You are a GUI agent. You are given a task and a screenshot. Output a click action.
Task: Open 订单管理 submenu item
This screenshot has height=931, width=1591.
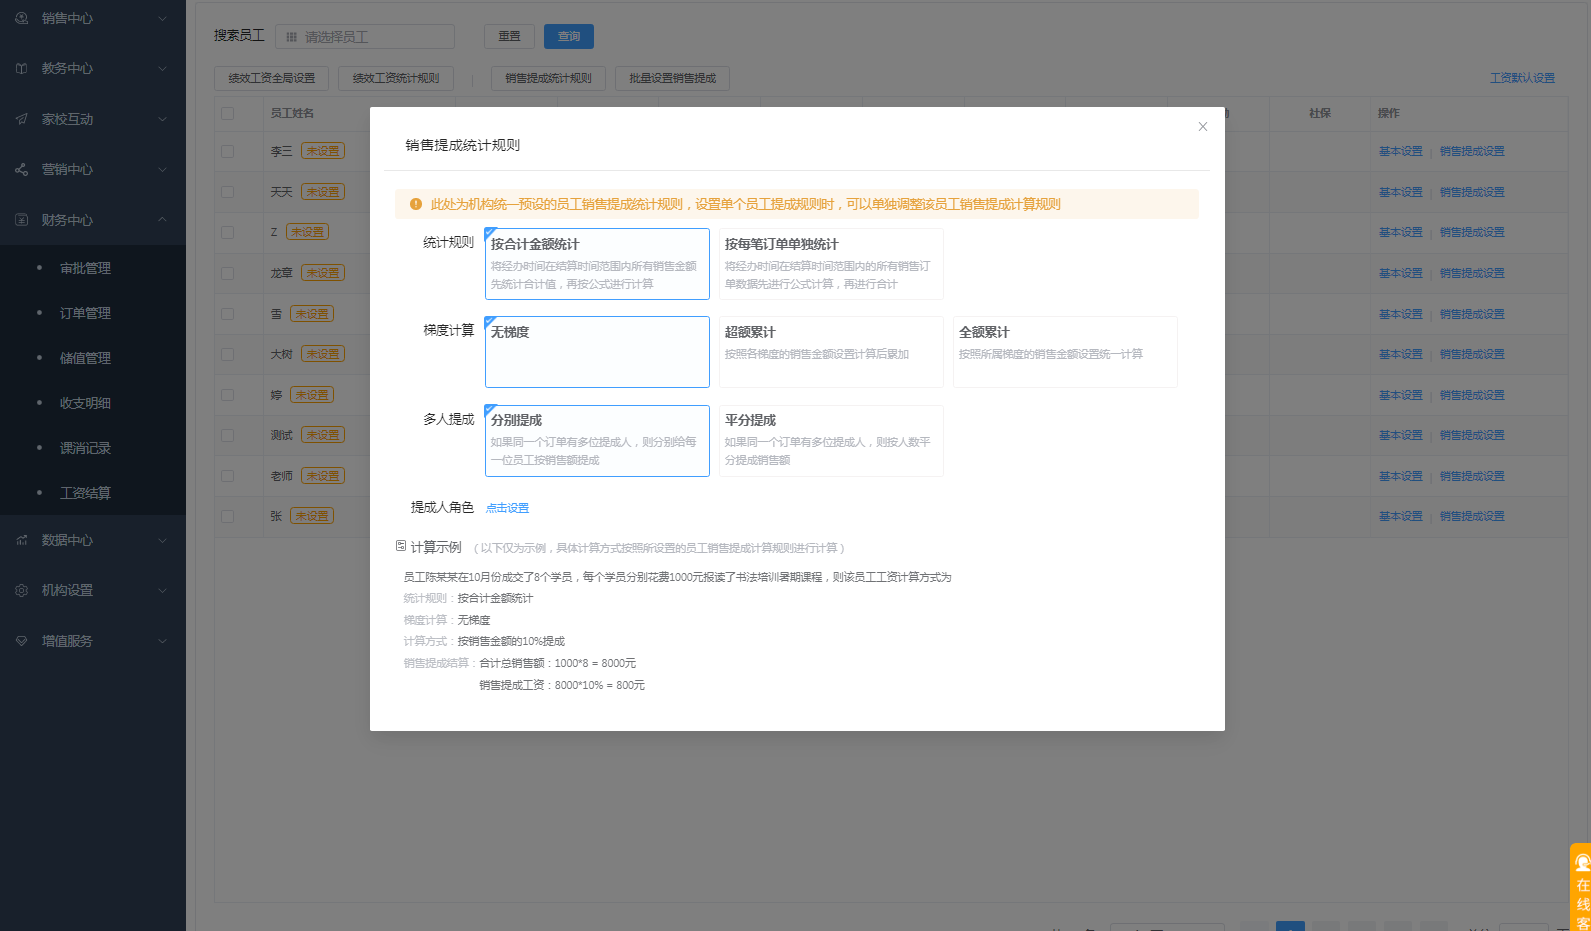tap(85, 313)
